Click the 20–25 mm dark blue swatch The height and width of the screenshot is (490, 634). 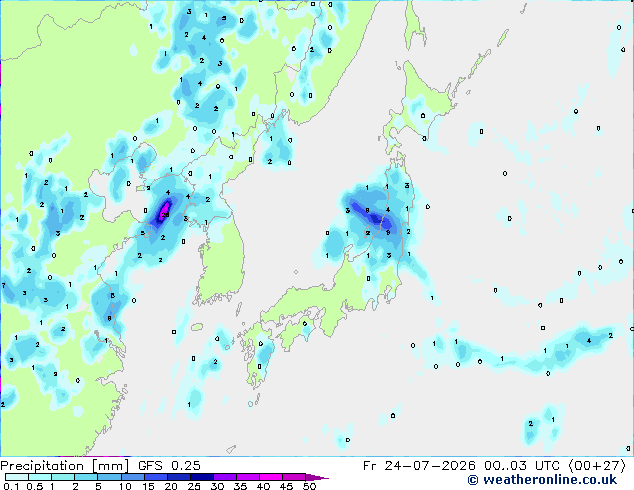[x=178, y=477]
